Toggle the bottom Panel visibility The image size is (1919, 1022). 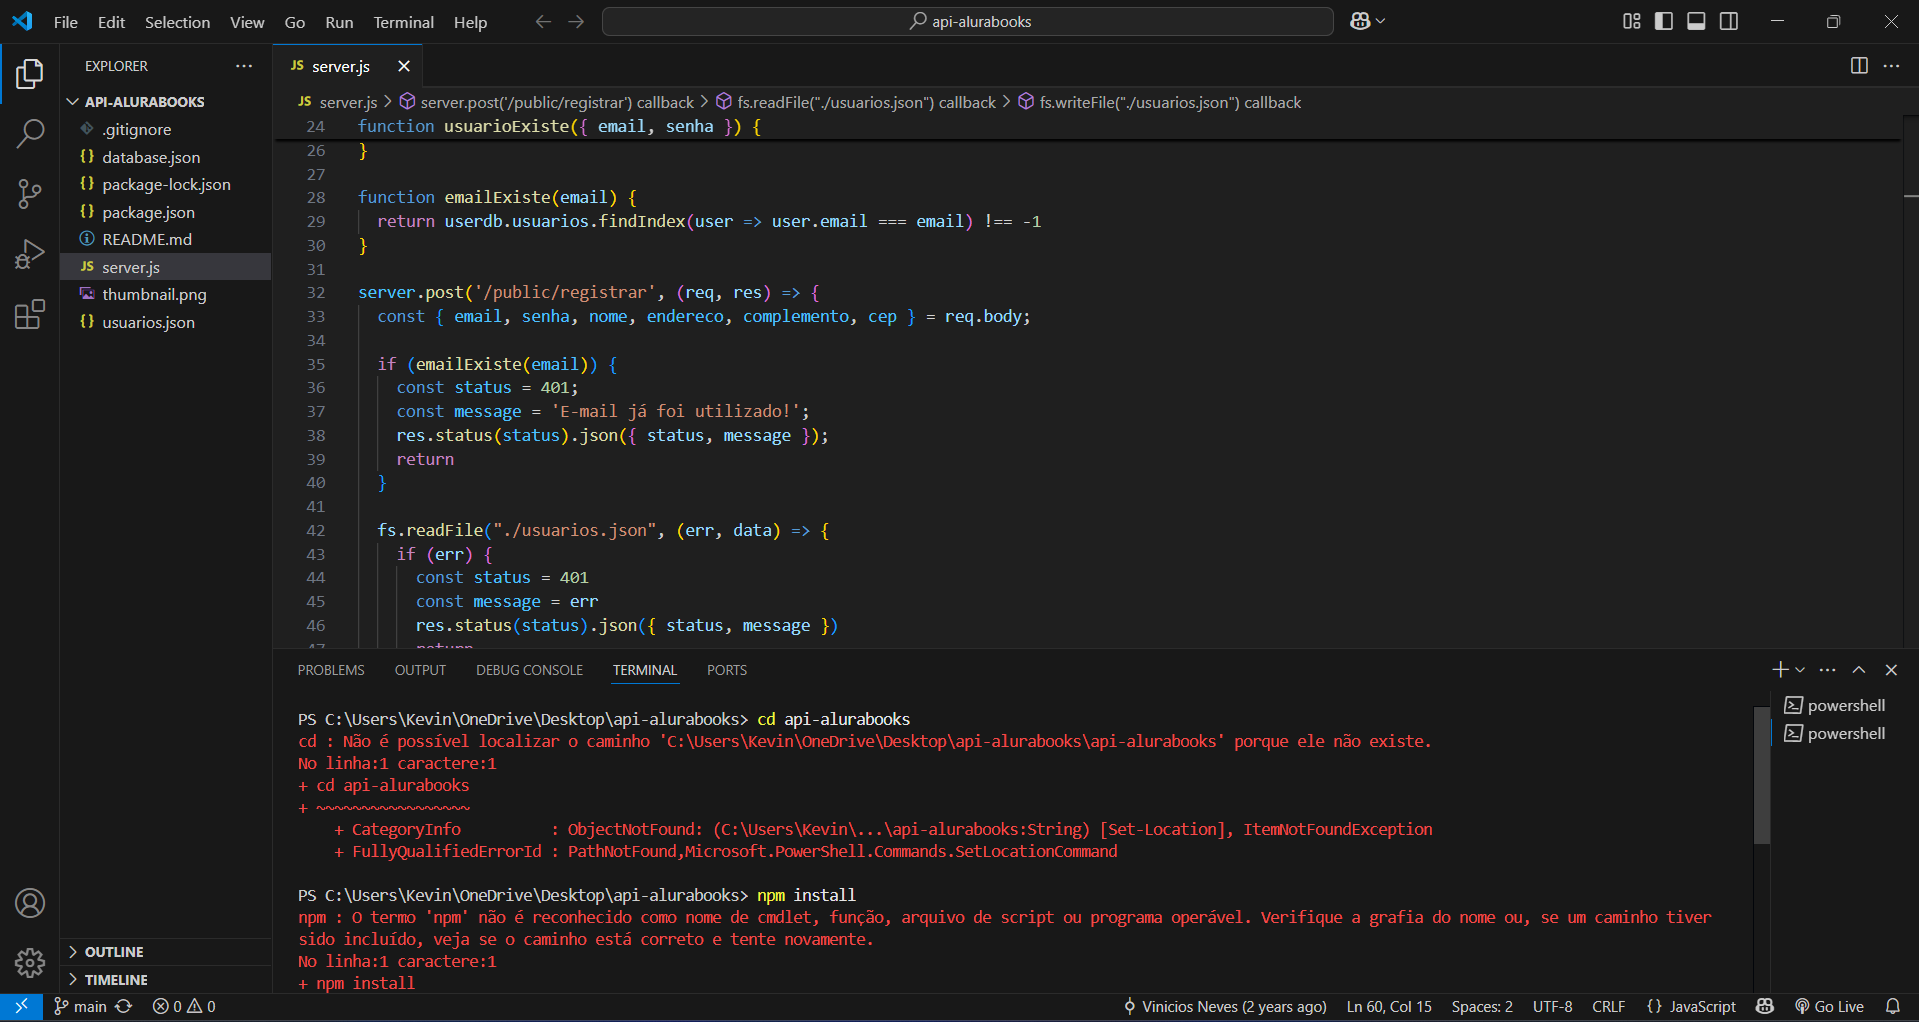[x=1697, y=21]
